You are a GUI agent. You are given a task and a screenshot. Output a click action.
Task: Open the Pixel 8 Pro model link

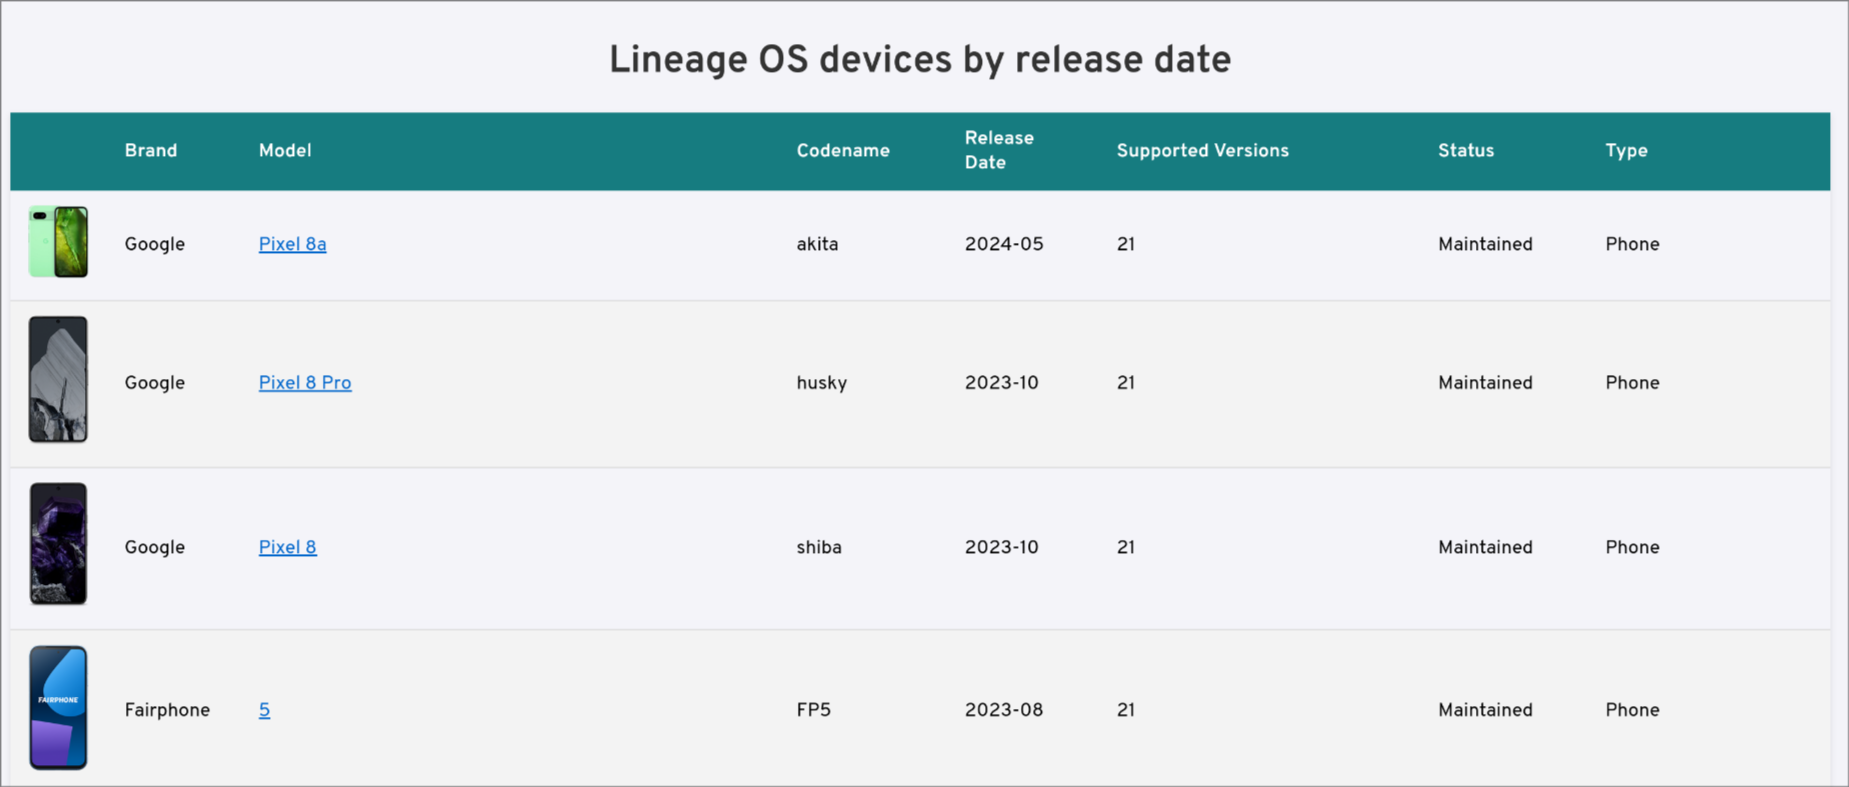305,383
